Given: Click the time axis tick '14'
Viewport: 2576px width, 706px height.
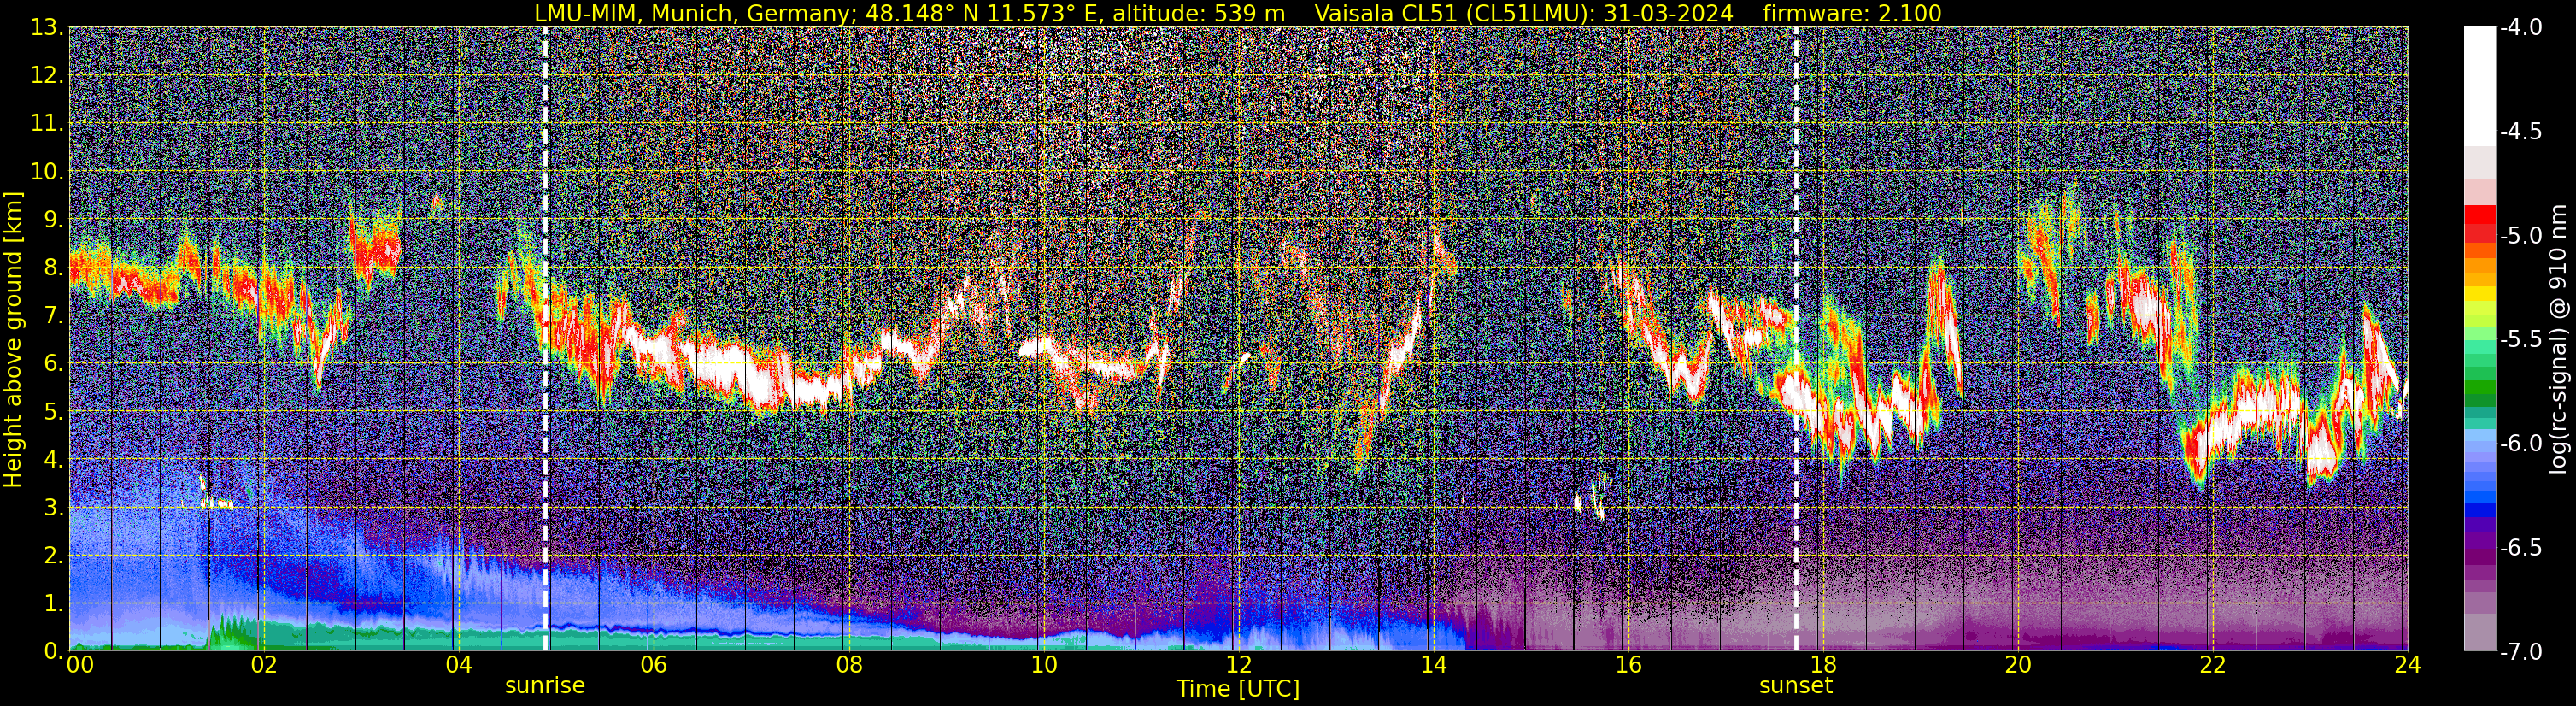Looking at the screenshot, I should (x=1433, y=665).
